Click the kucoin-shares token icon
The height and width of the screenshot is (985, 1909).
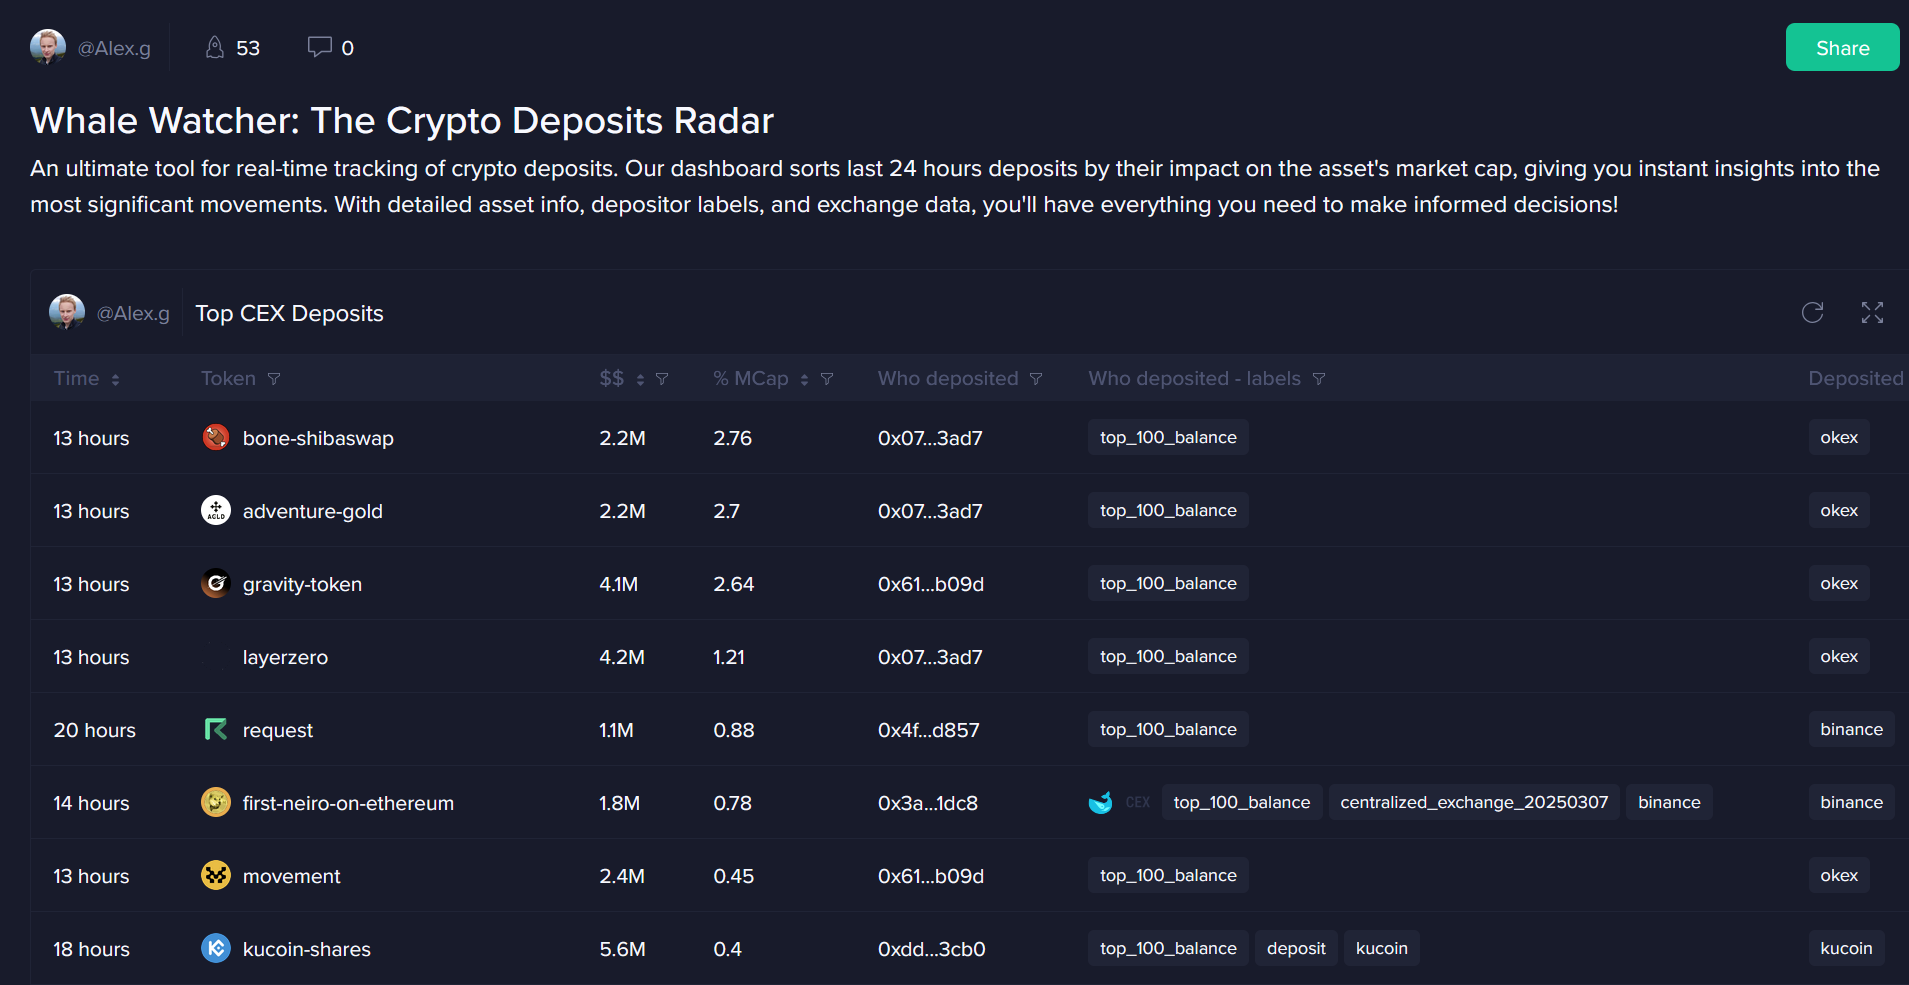click(216, 948)
